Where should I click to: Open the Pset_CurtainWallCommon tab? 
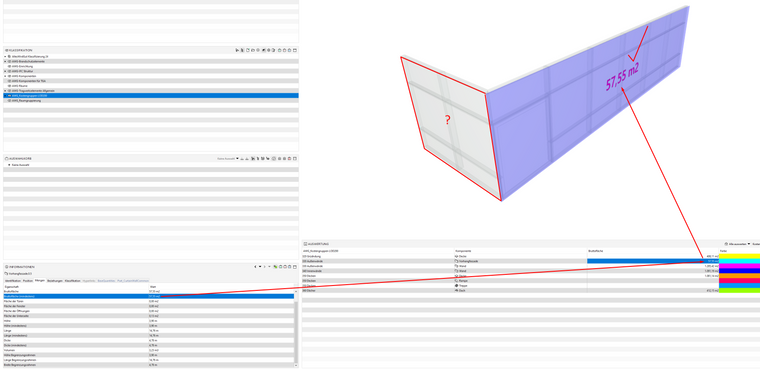tap(133, 281)
